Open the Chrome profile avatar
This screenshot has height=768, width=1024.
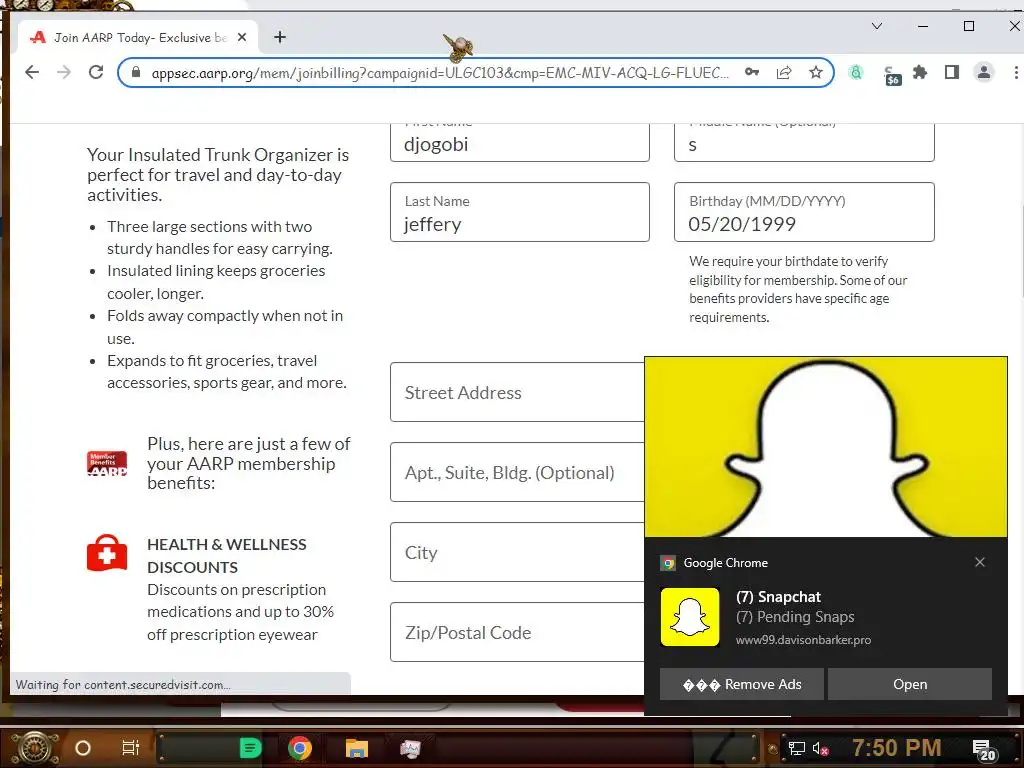tap(984, 72)
